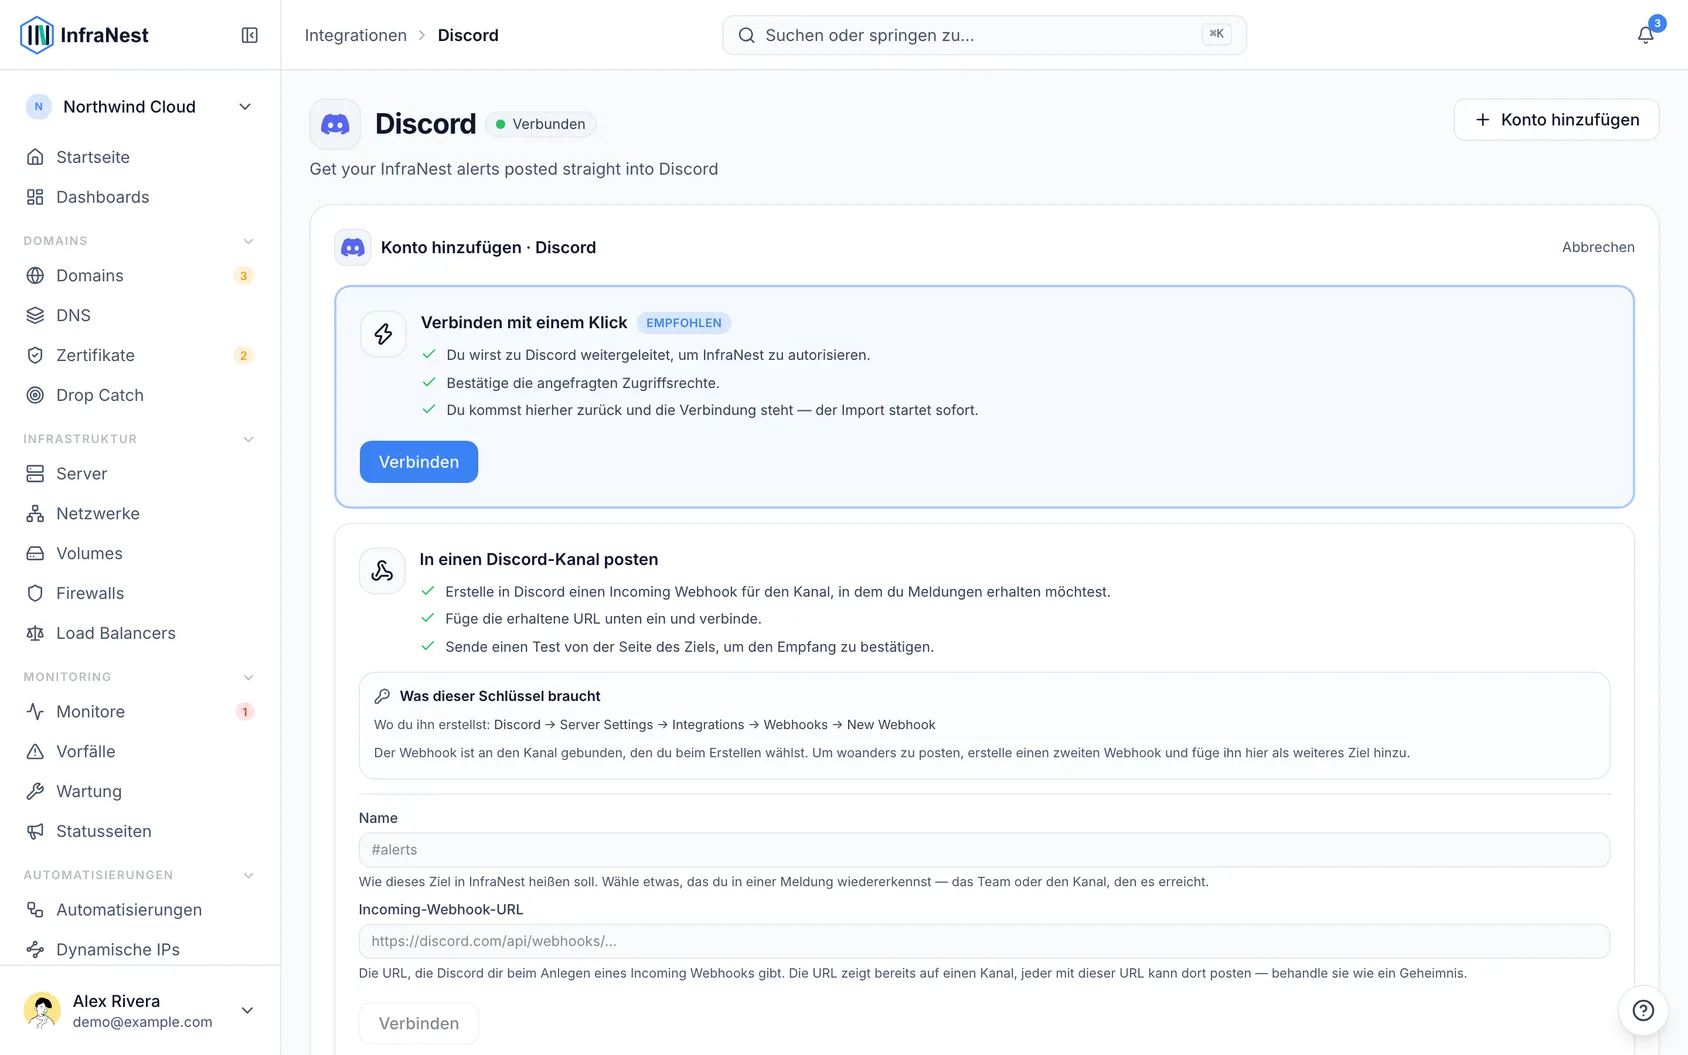Navigate to Firewalls
This screenshot has height=1055, width=1688.
coord(139,593)
